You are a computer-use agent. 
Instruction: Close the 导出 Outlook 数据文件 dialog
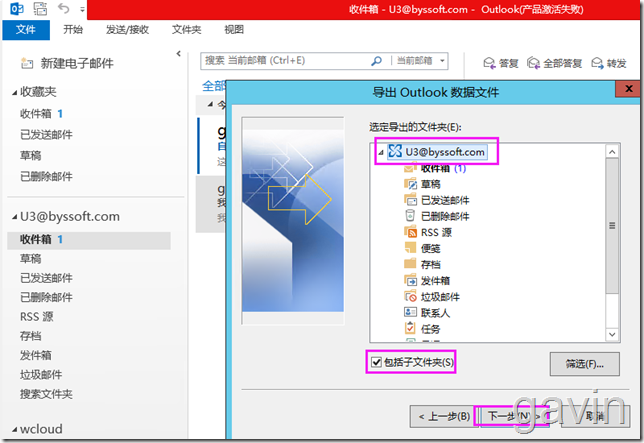click(628, 89)
